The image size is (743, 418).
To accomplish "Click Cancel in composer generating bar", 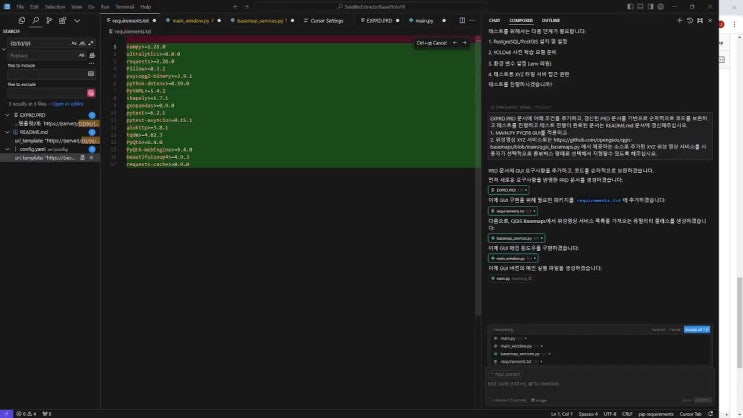I will (x=674, y=330).
